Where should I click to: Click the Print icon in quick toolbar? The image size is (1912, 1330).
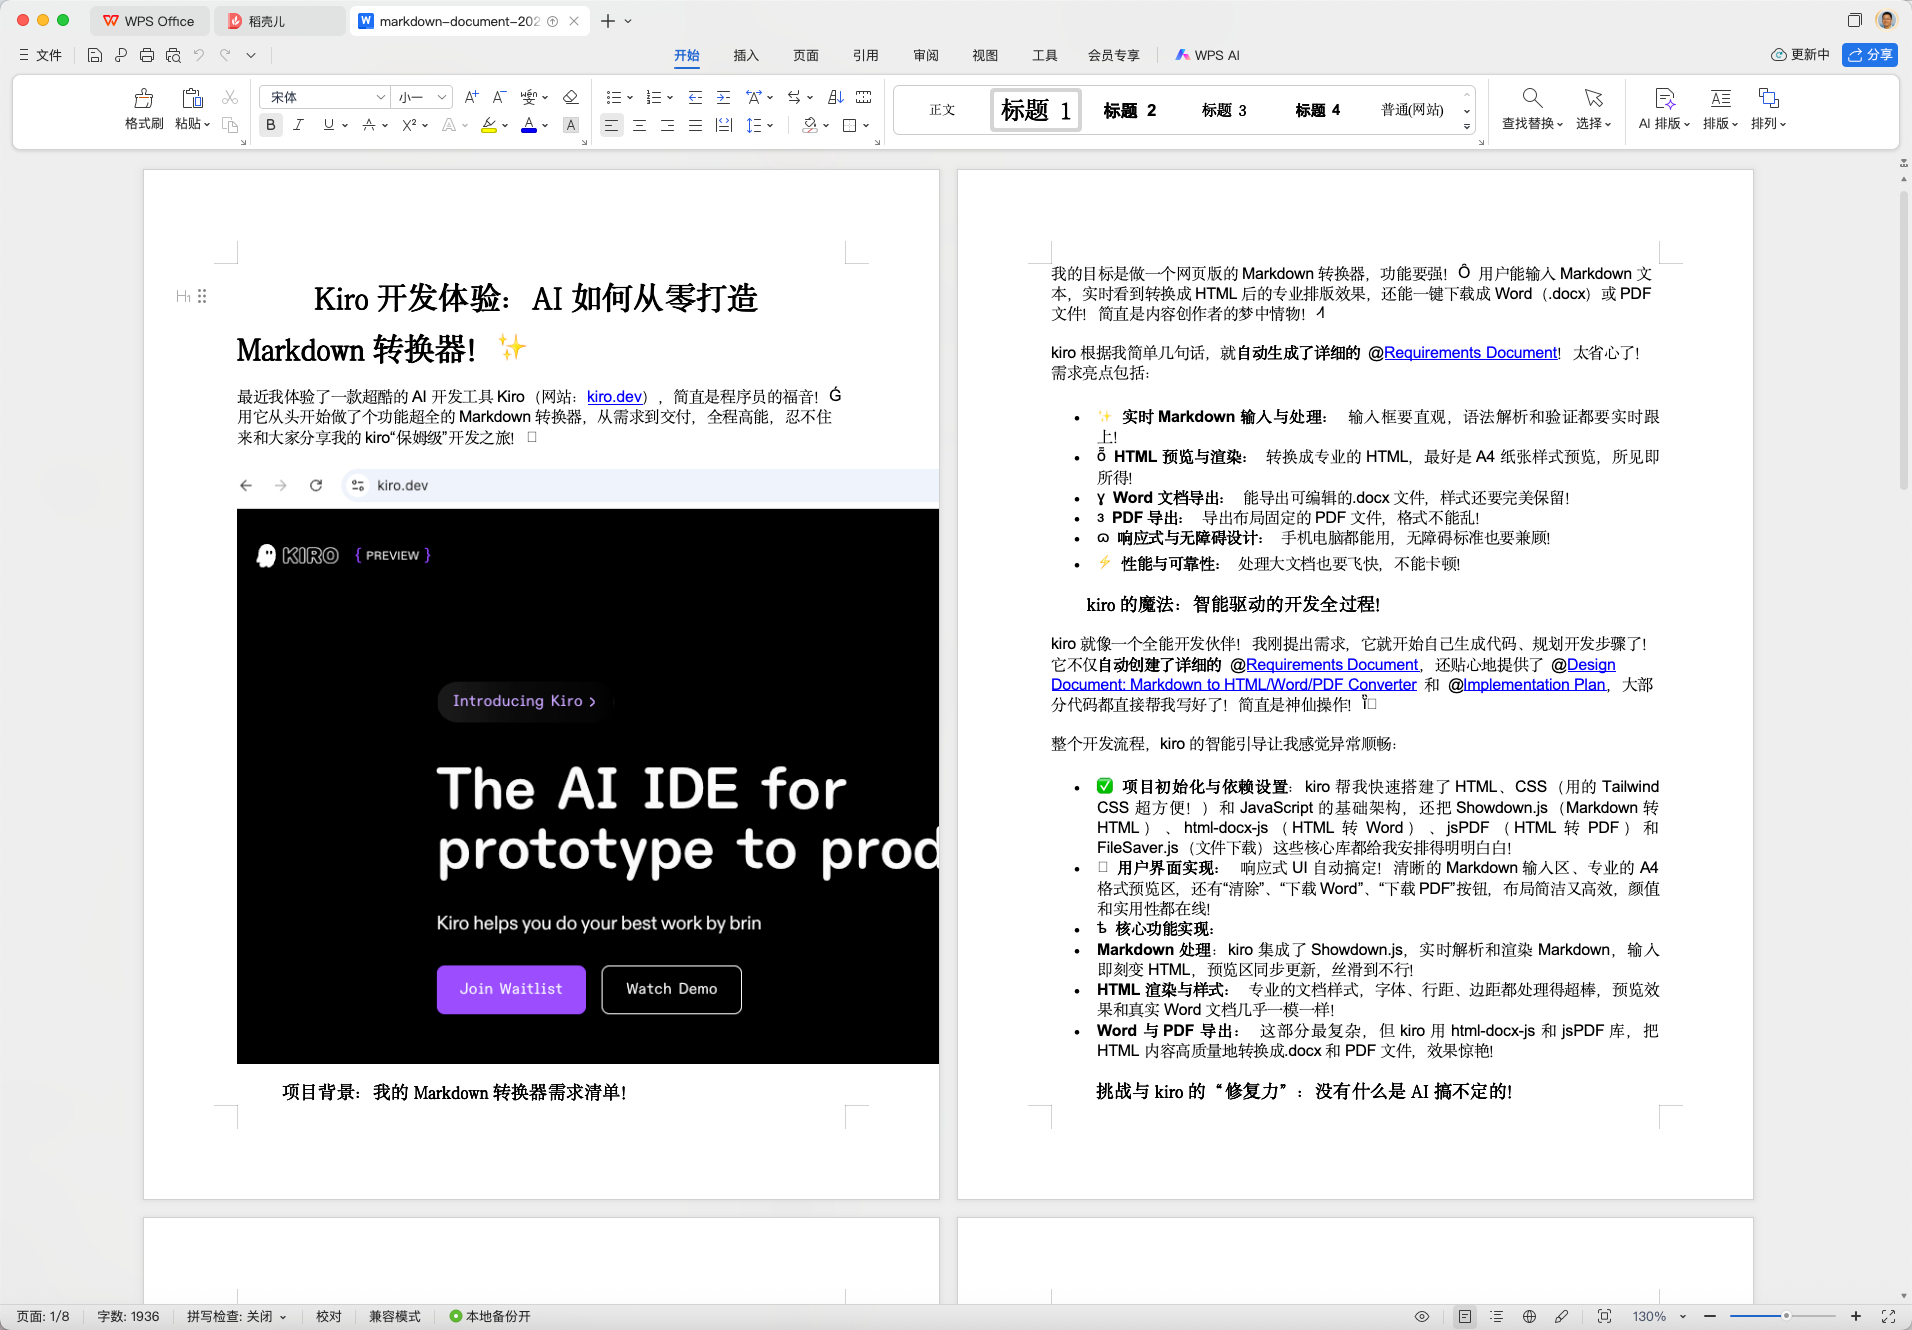[x=147, y=55]
